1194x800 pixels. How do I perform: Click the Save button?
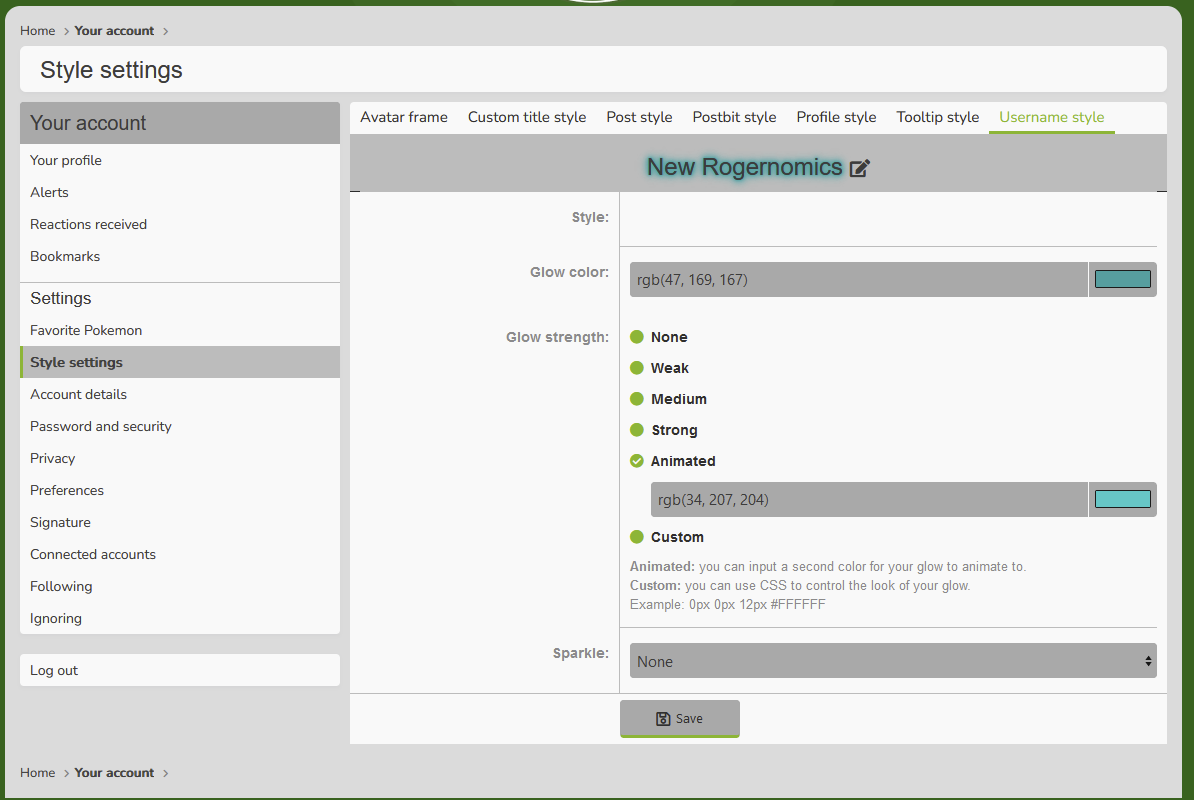coord(679,718)
